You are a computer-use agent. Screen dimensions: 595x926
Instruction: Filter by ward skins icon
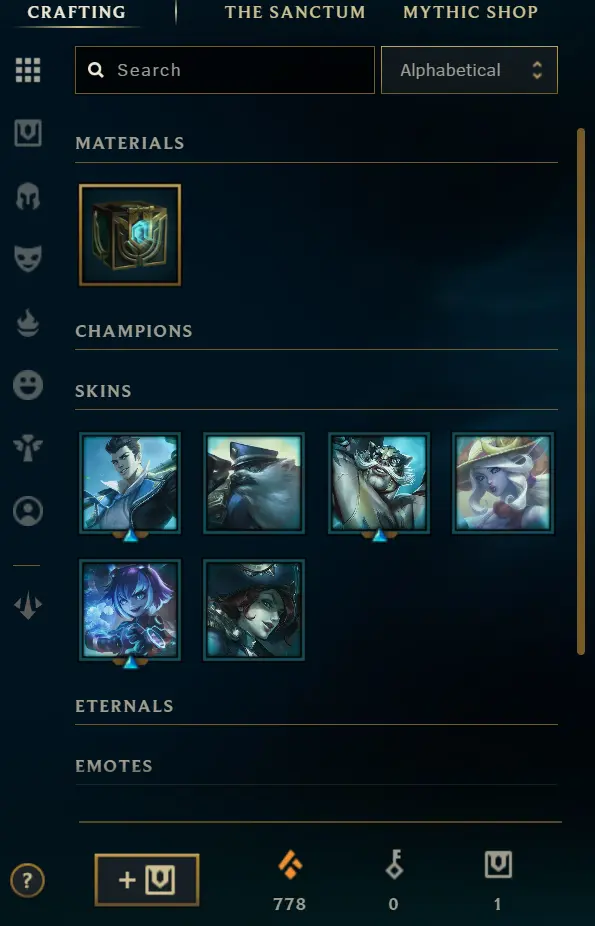click(28, 448)
